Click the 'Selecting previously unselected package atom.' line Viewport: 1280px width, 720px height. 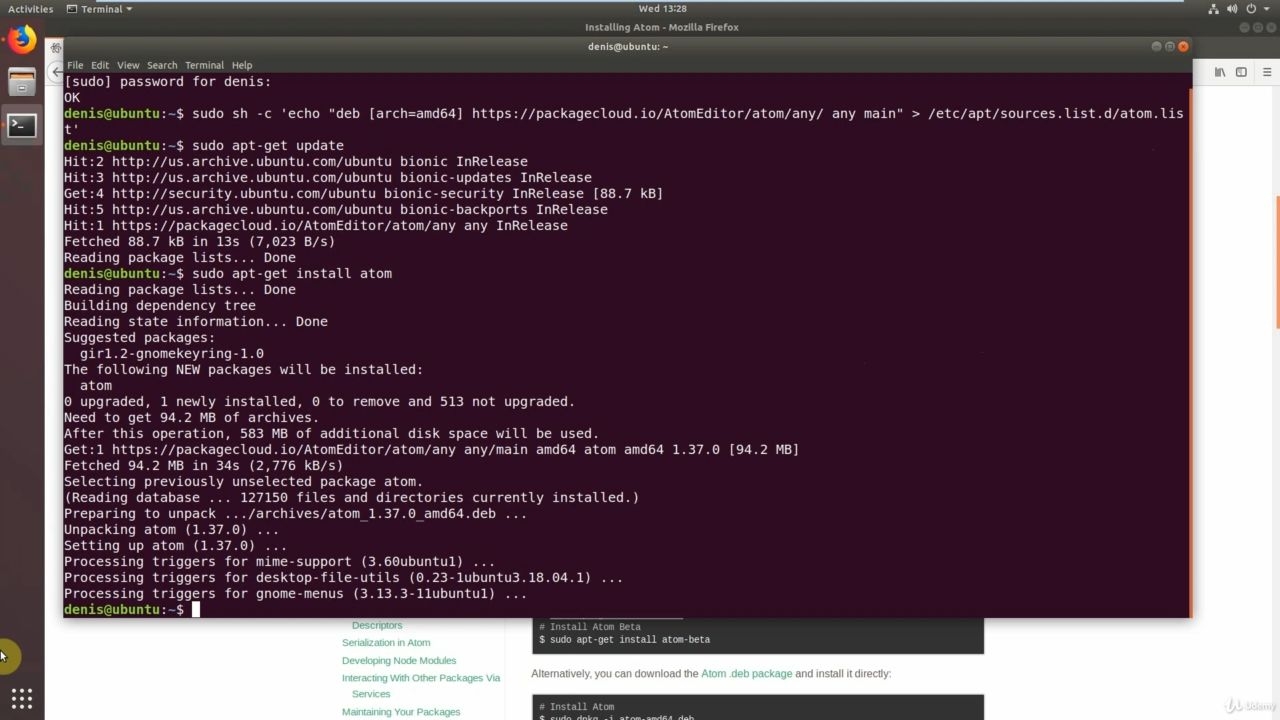244,482
